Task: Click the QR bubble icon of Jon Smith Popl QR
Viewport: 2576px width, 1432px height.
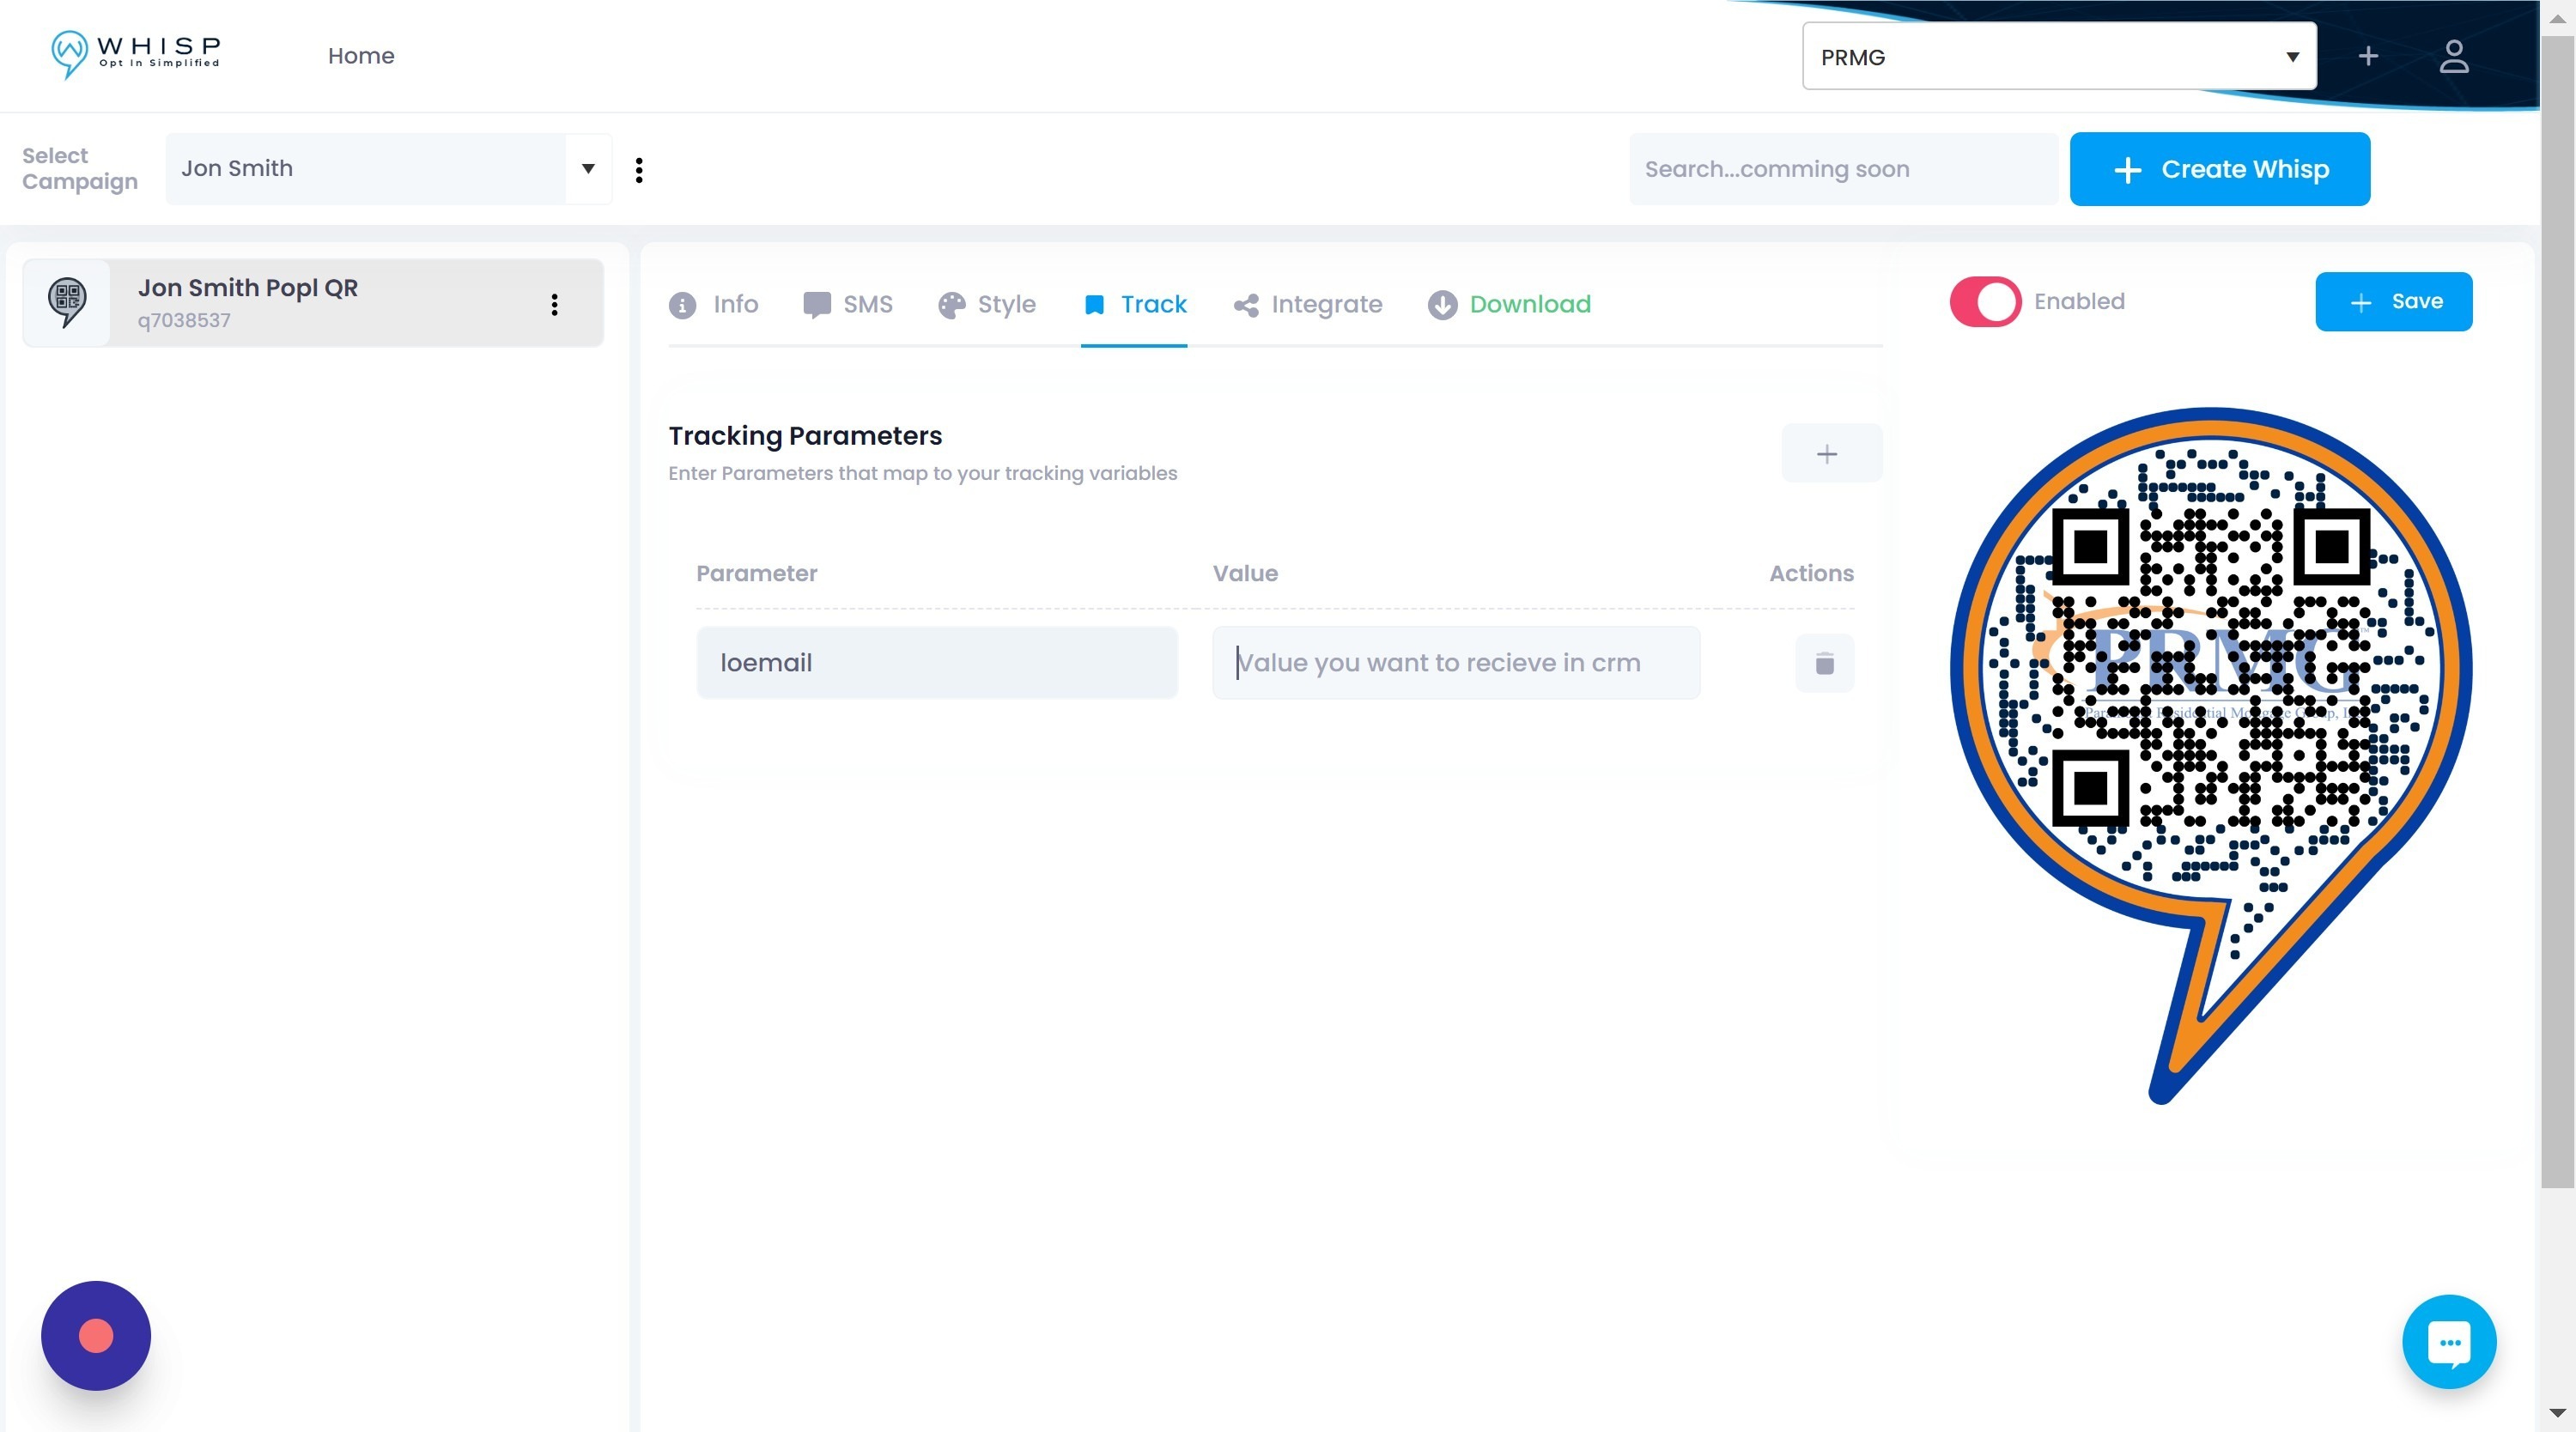Action: (x=67, y=302)
